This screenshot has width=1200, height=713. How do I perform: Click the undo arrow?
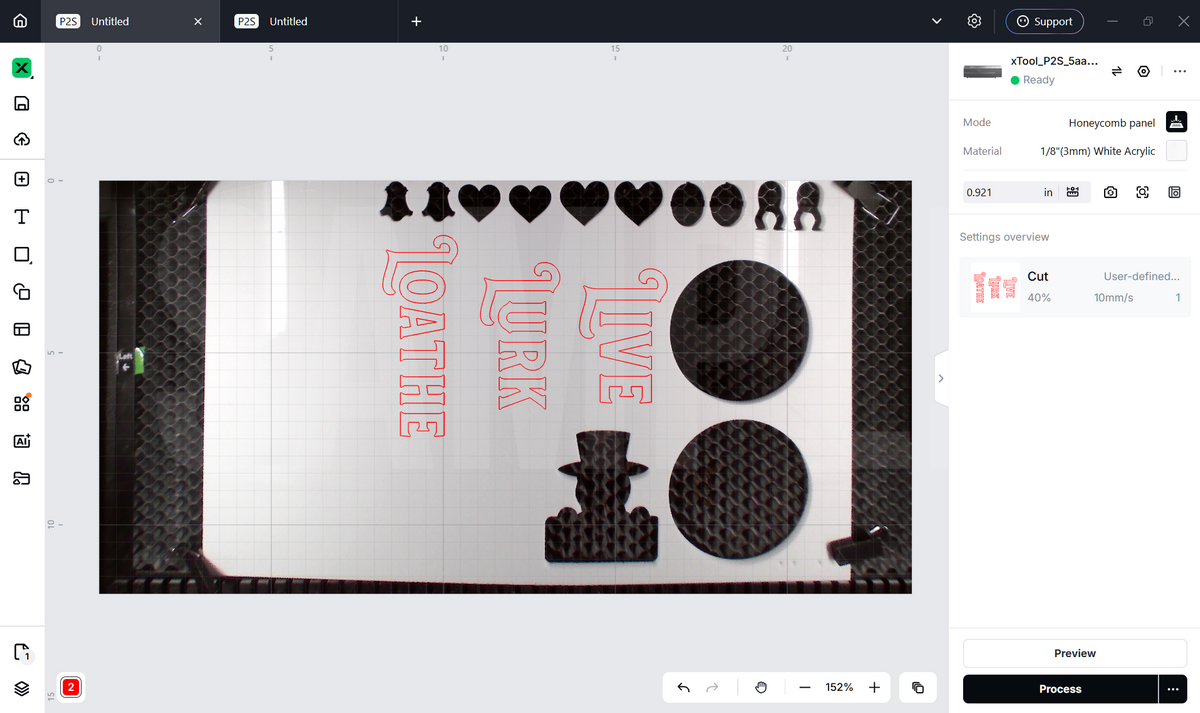(x=684, y=688)
